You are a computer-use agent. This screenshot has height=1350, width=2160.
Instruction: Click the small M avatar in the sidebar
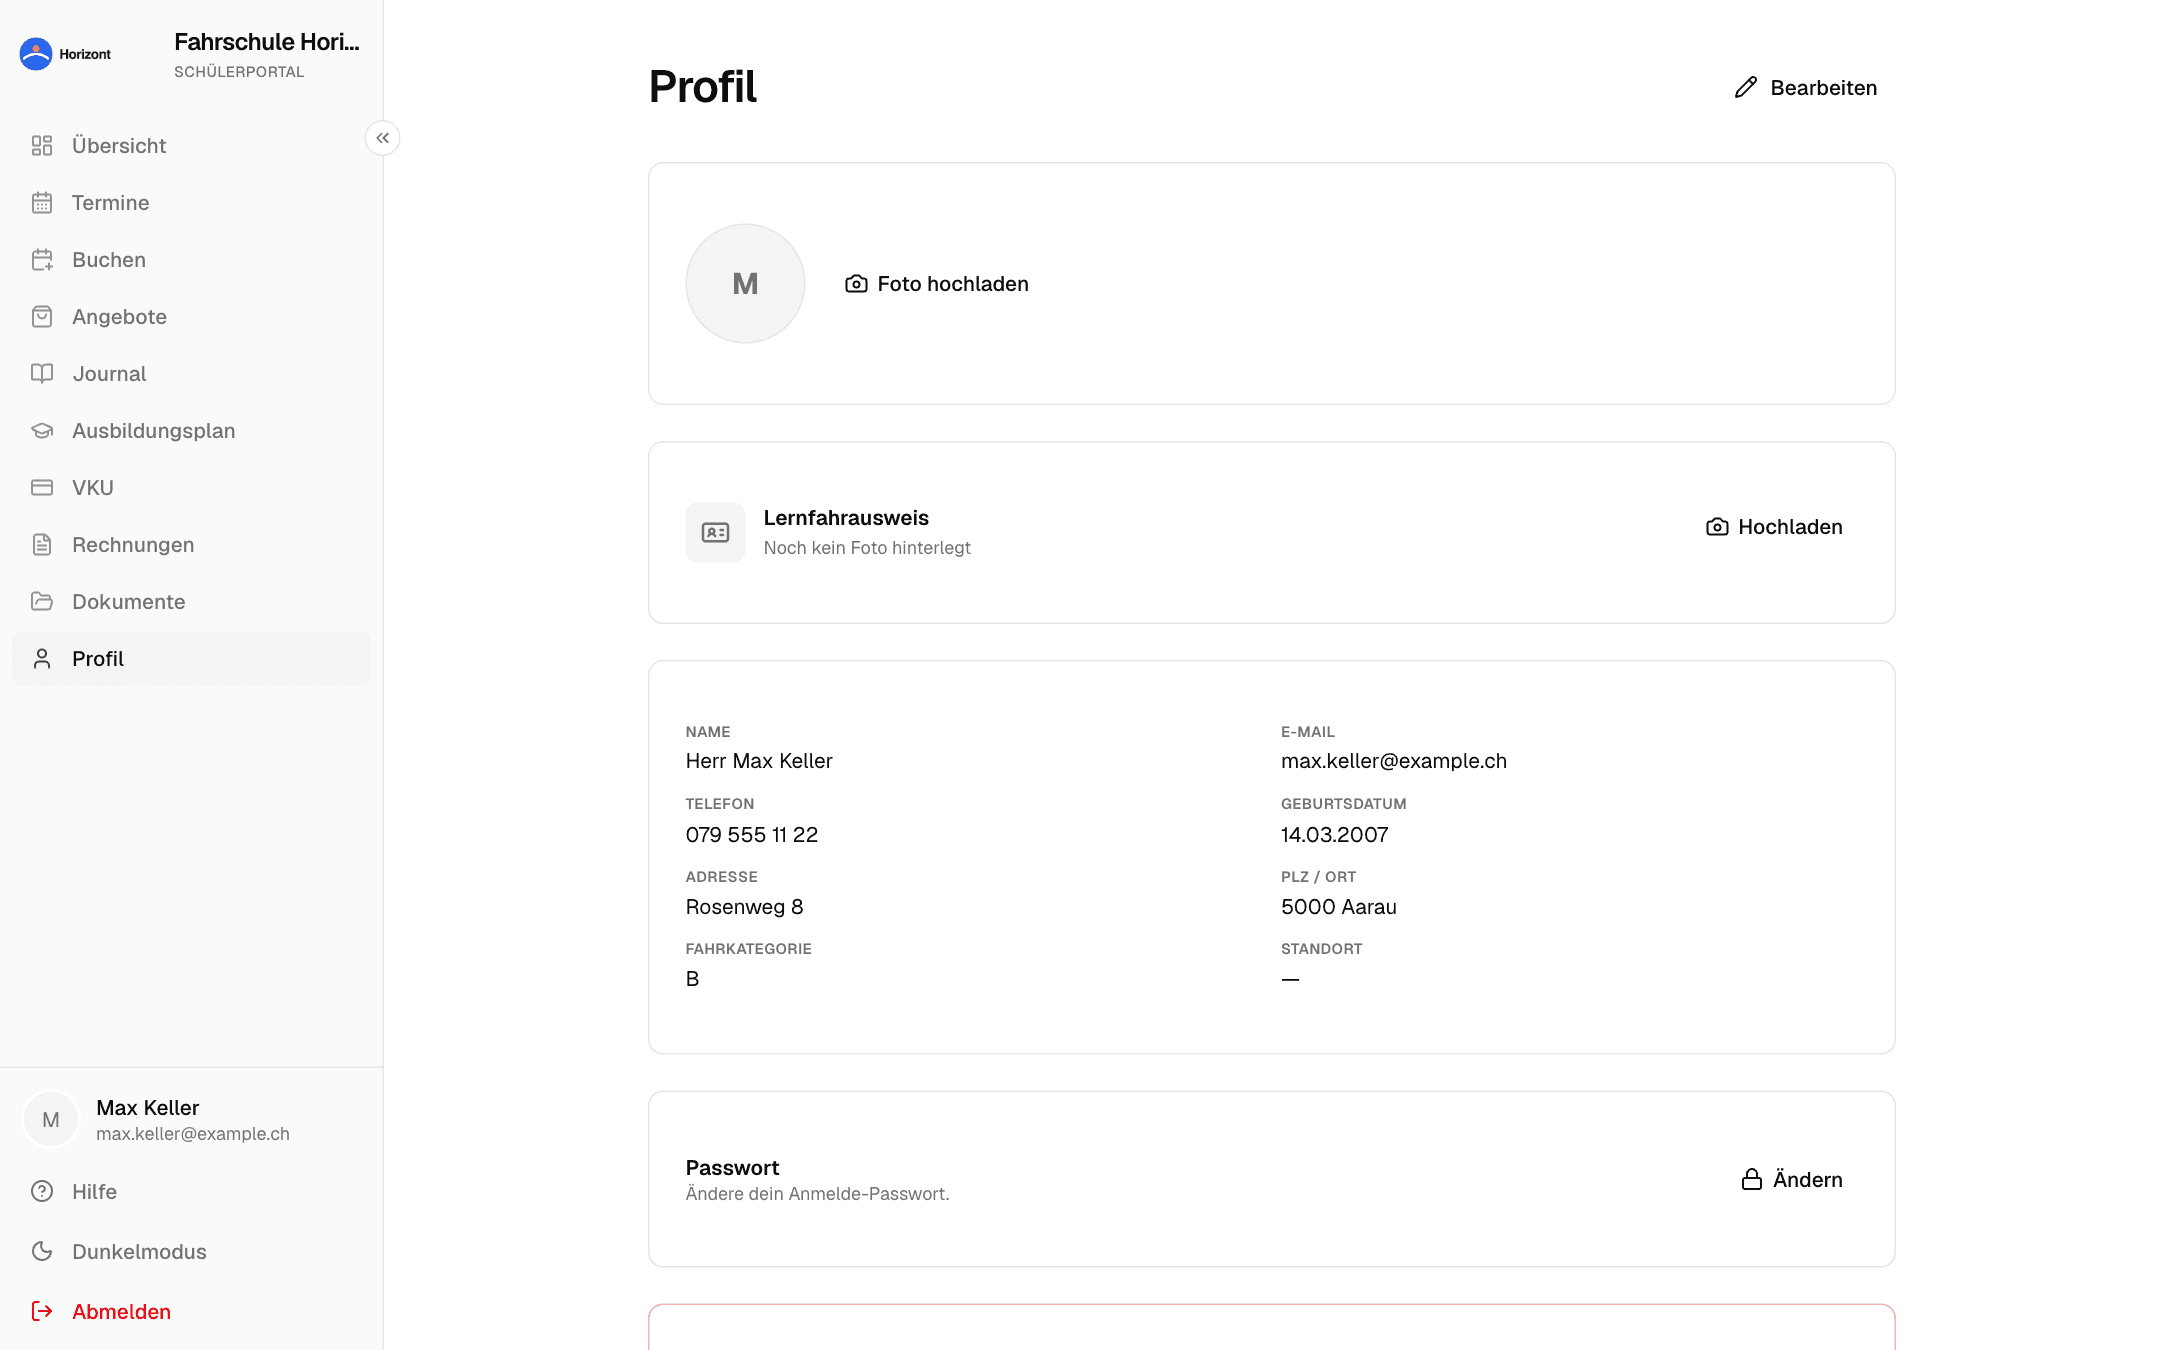[51, 1120]
